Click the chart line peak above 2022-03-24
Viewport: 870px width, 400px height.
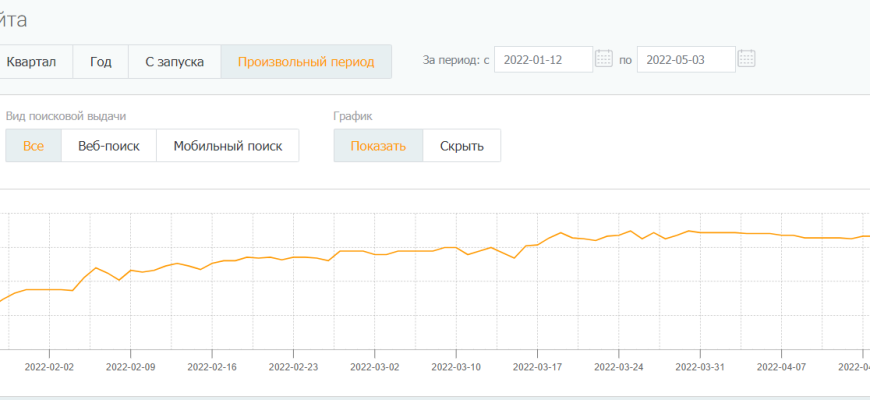coord(631,231)
